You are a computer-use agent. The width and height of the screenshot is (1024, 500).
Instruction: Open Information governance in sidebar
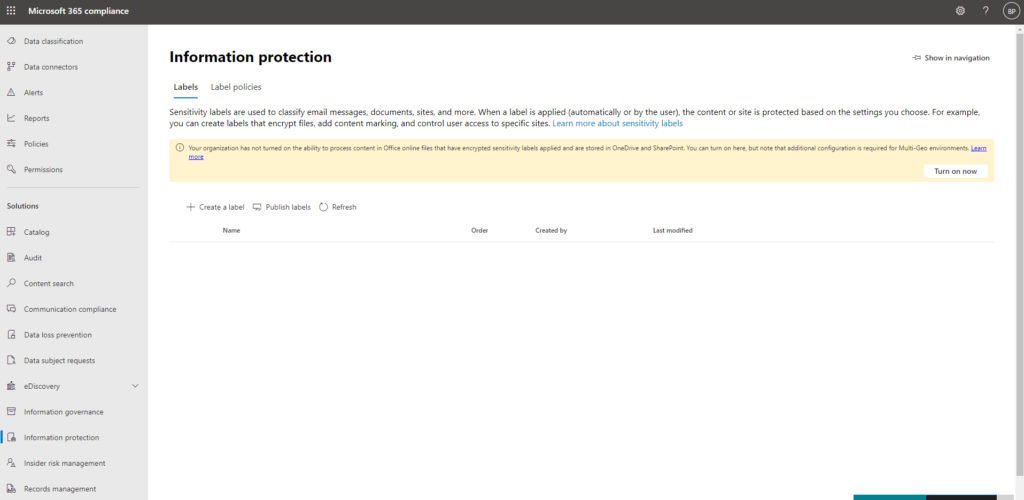coord(63,412)
